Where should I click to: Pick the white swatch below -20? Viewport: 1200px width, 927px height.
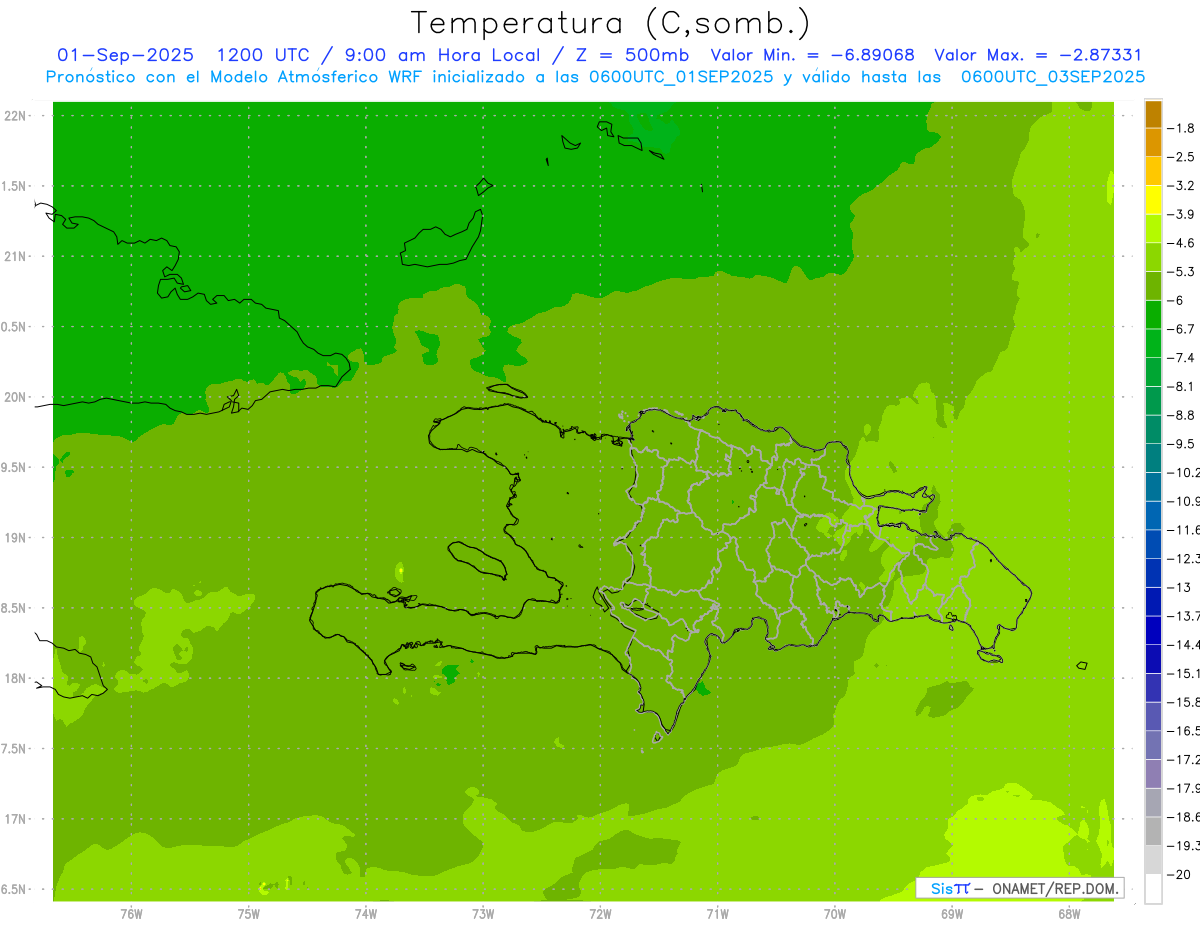(x=1153, y=888)
